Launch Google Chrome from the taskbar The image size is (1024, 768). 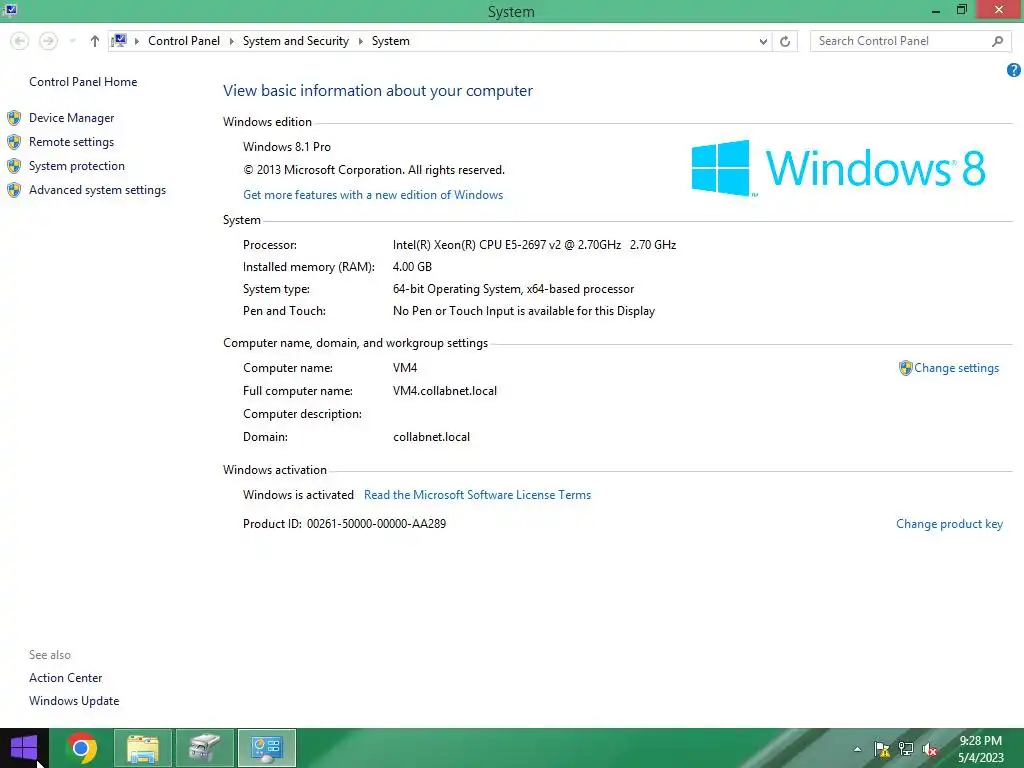click(82, 748)
